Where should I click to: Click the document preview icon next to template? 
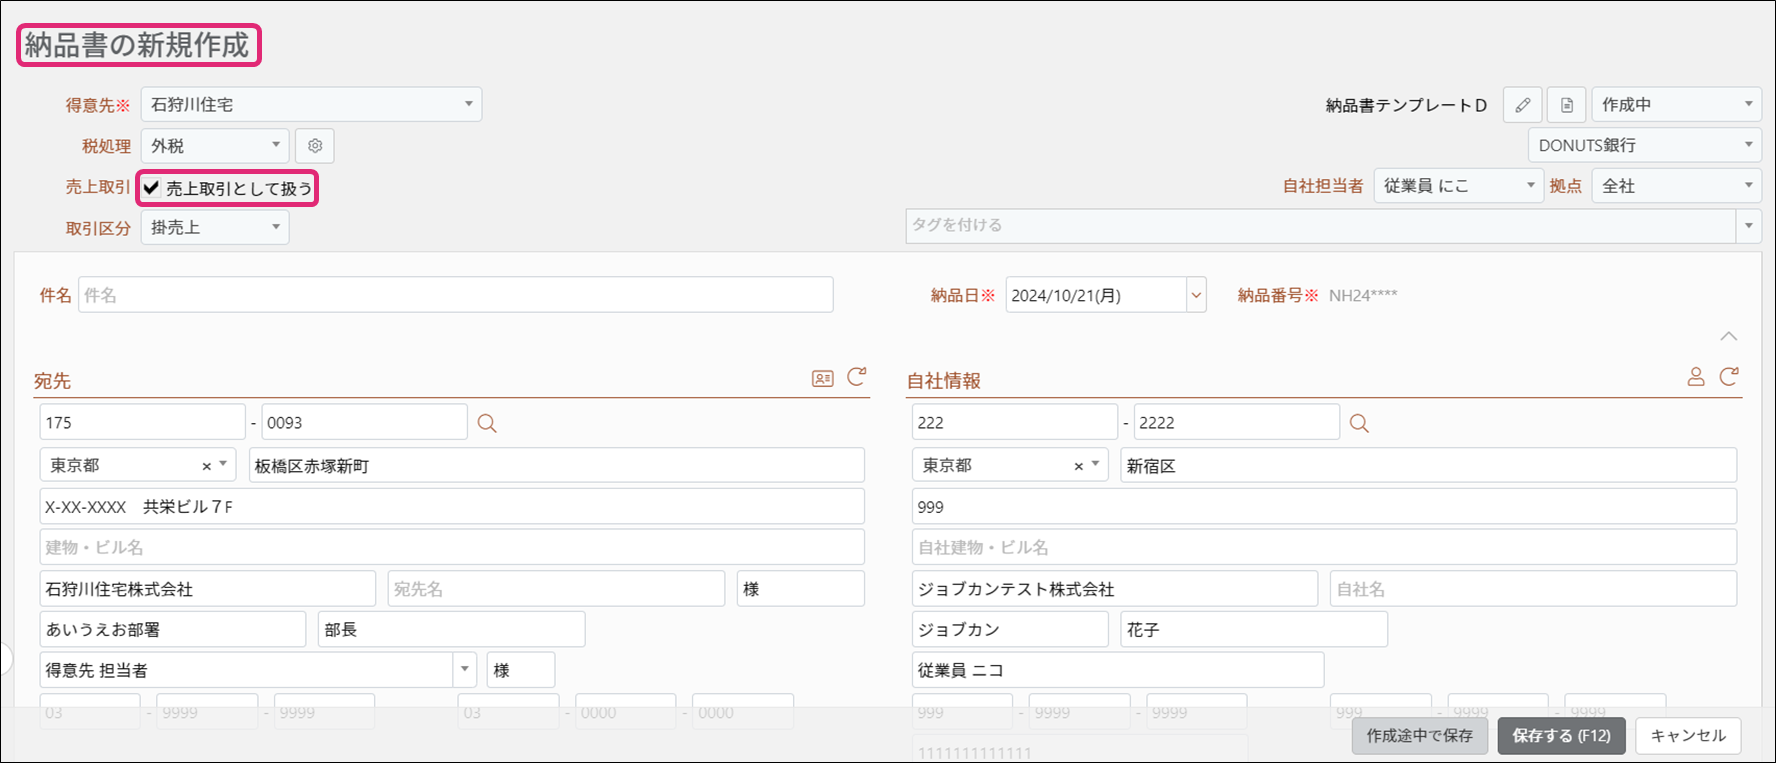tap(1567, 105)
